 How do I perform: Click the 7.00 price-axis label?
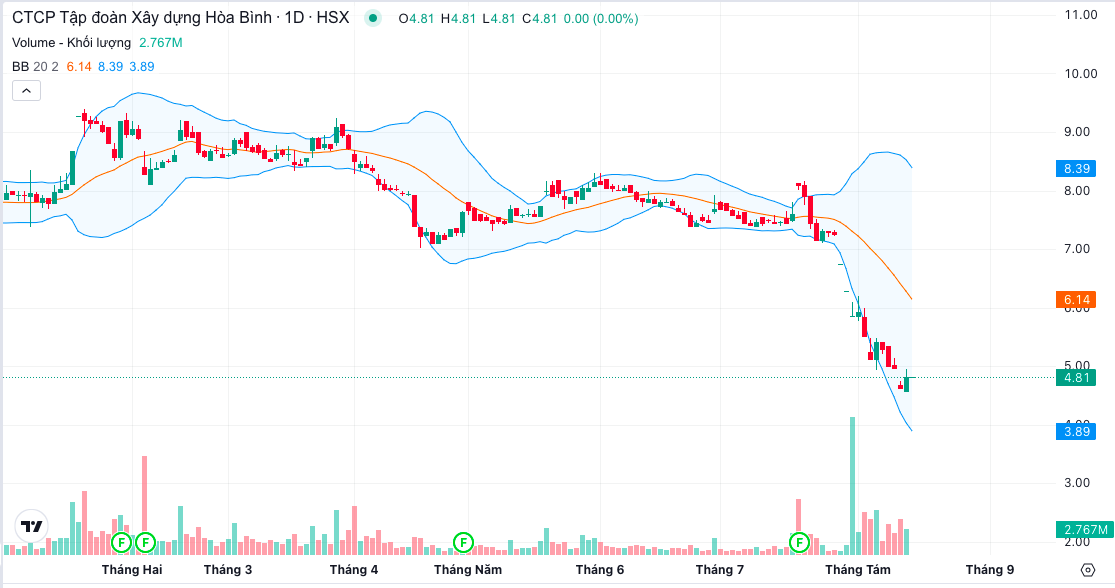pyautogui.click(x=1077, y=249)
